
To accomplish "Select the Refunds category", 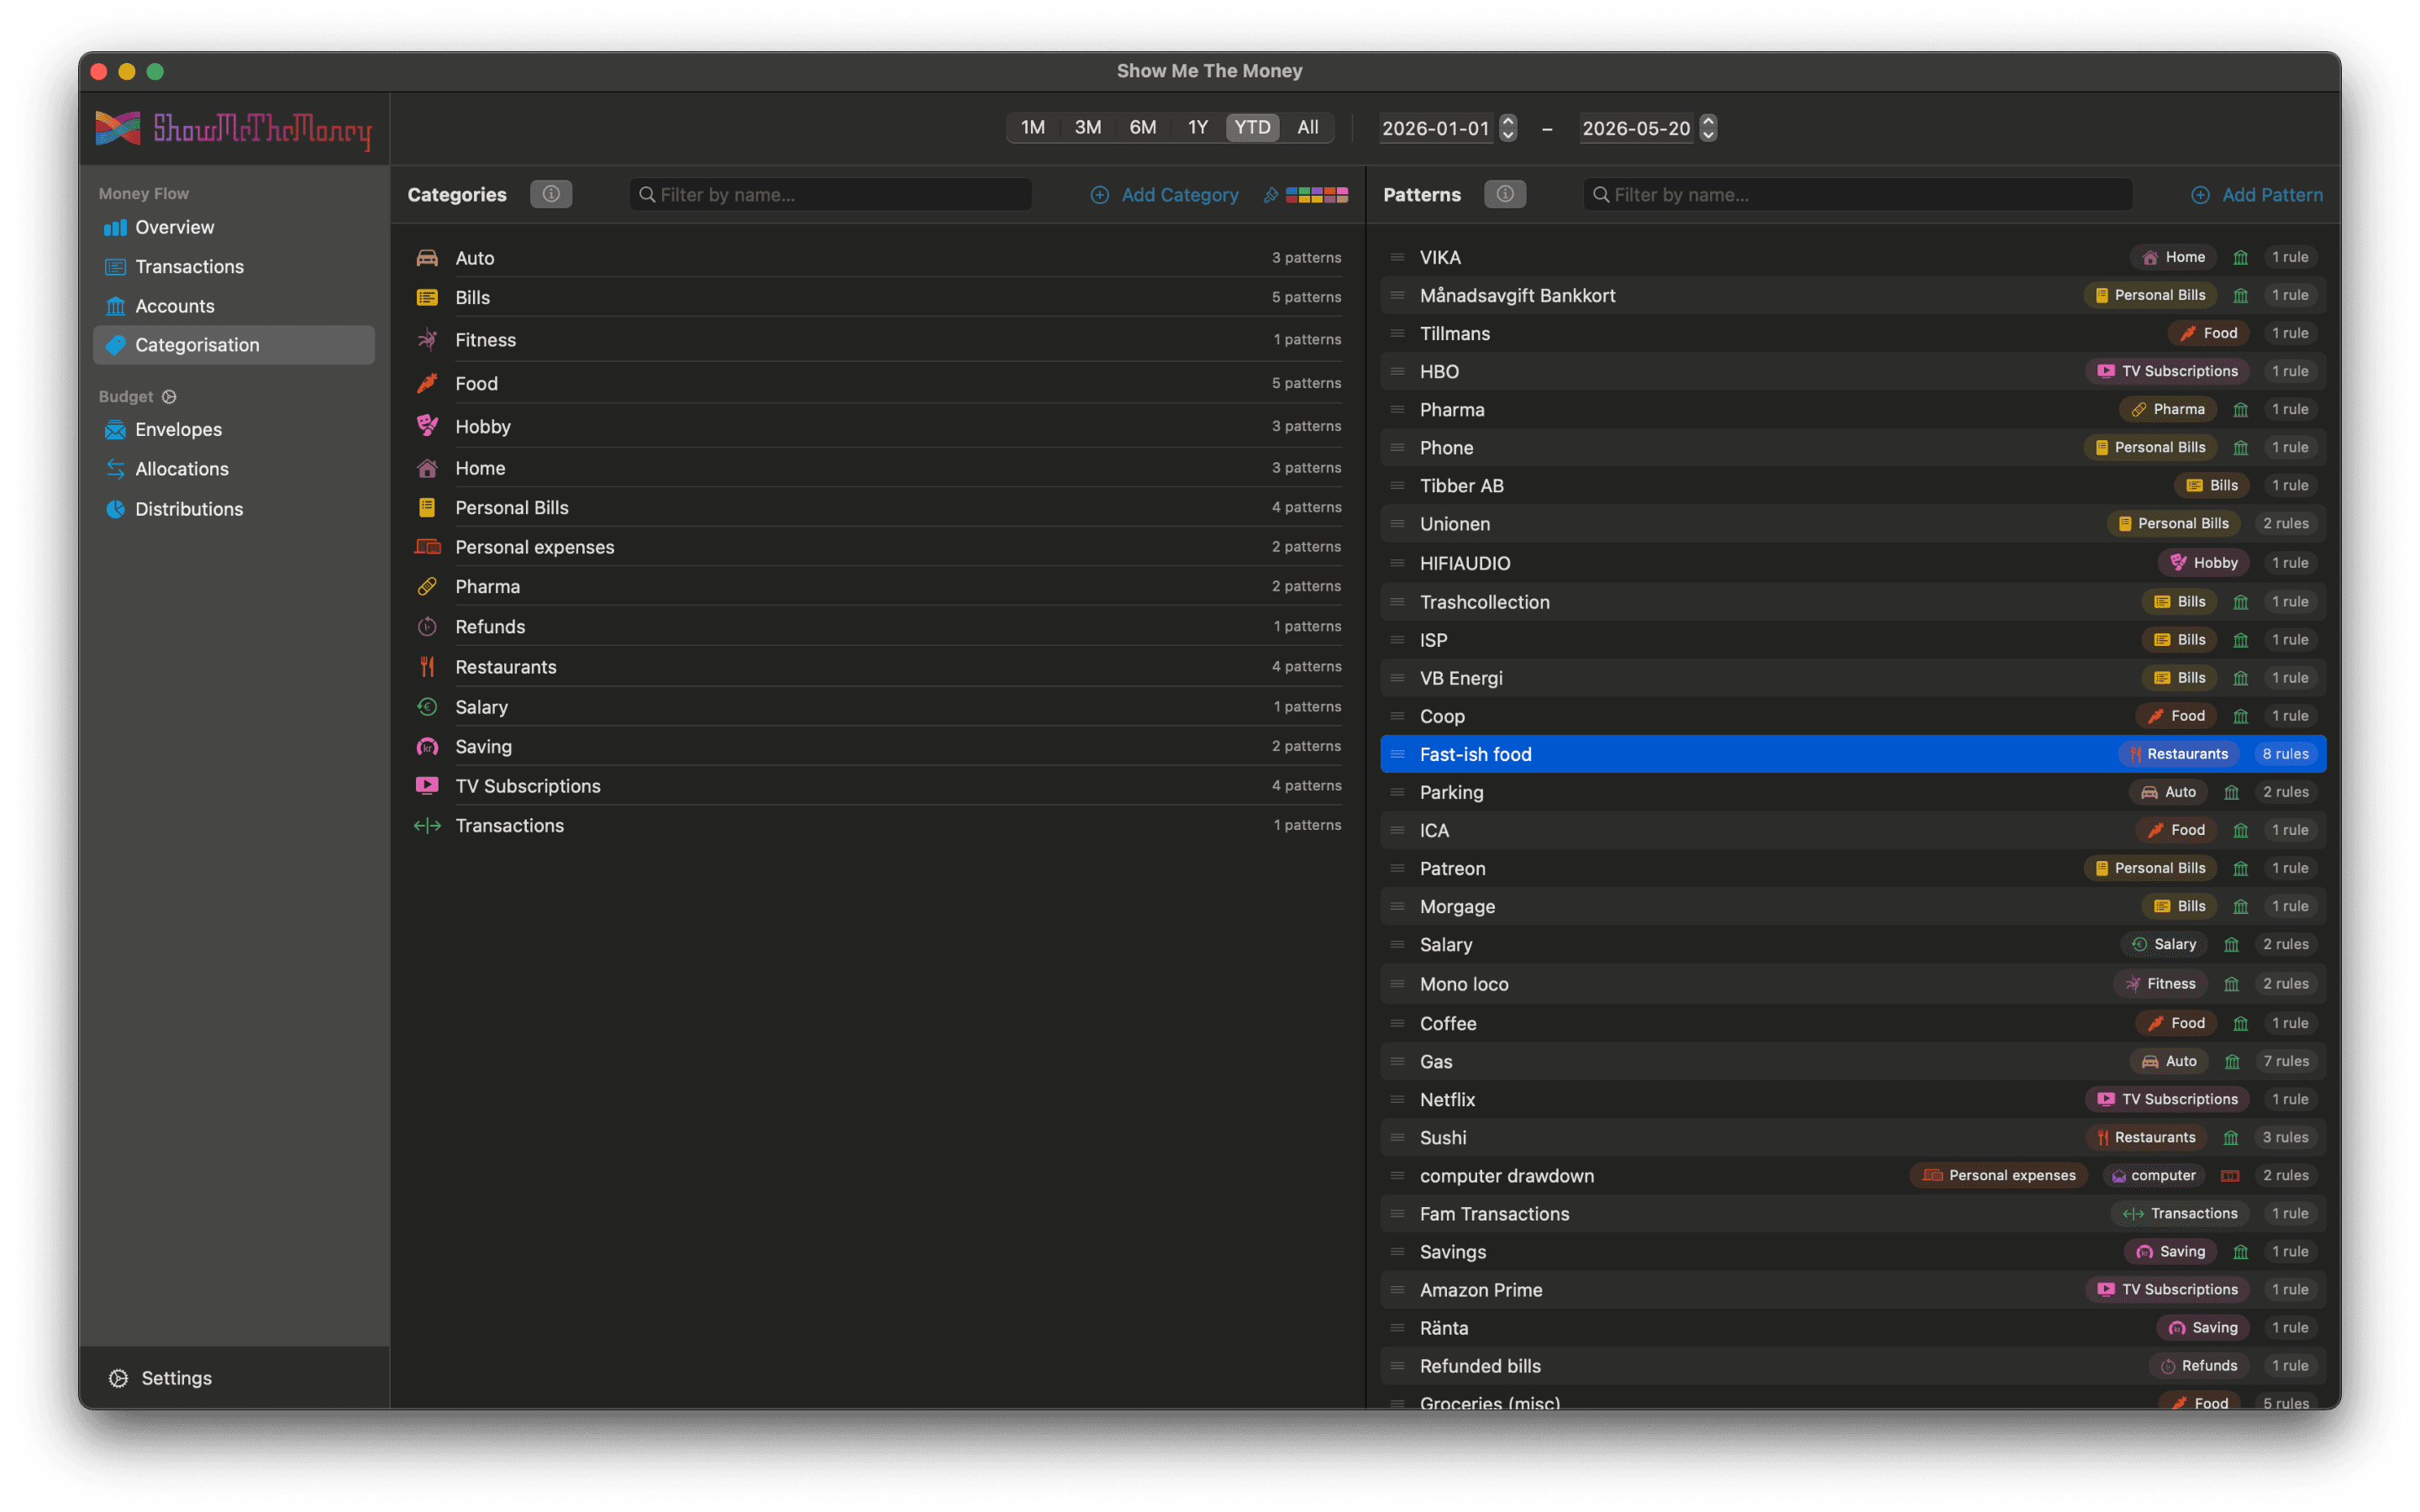I will point(878,626).
